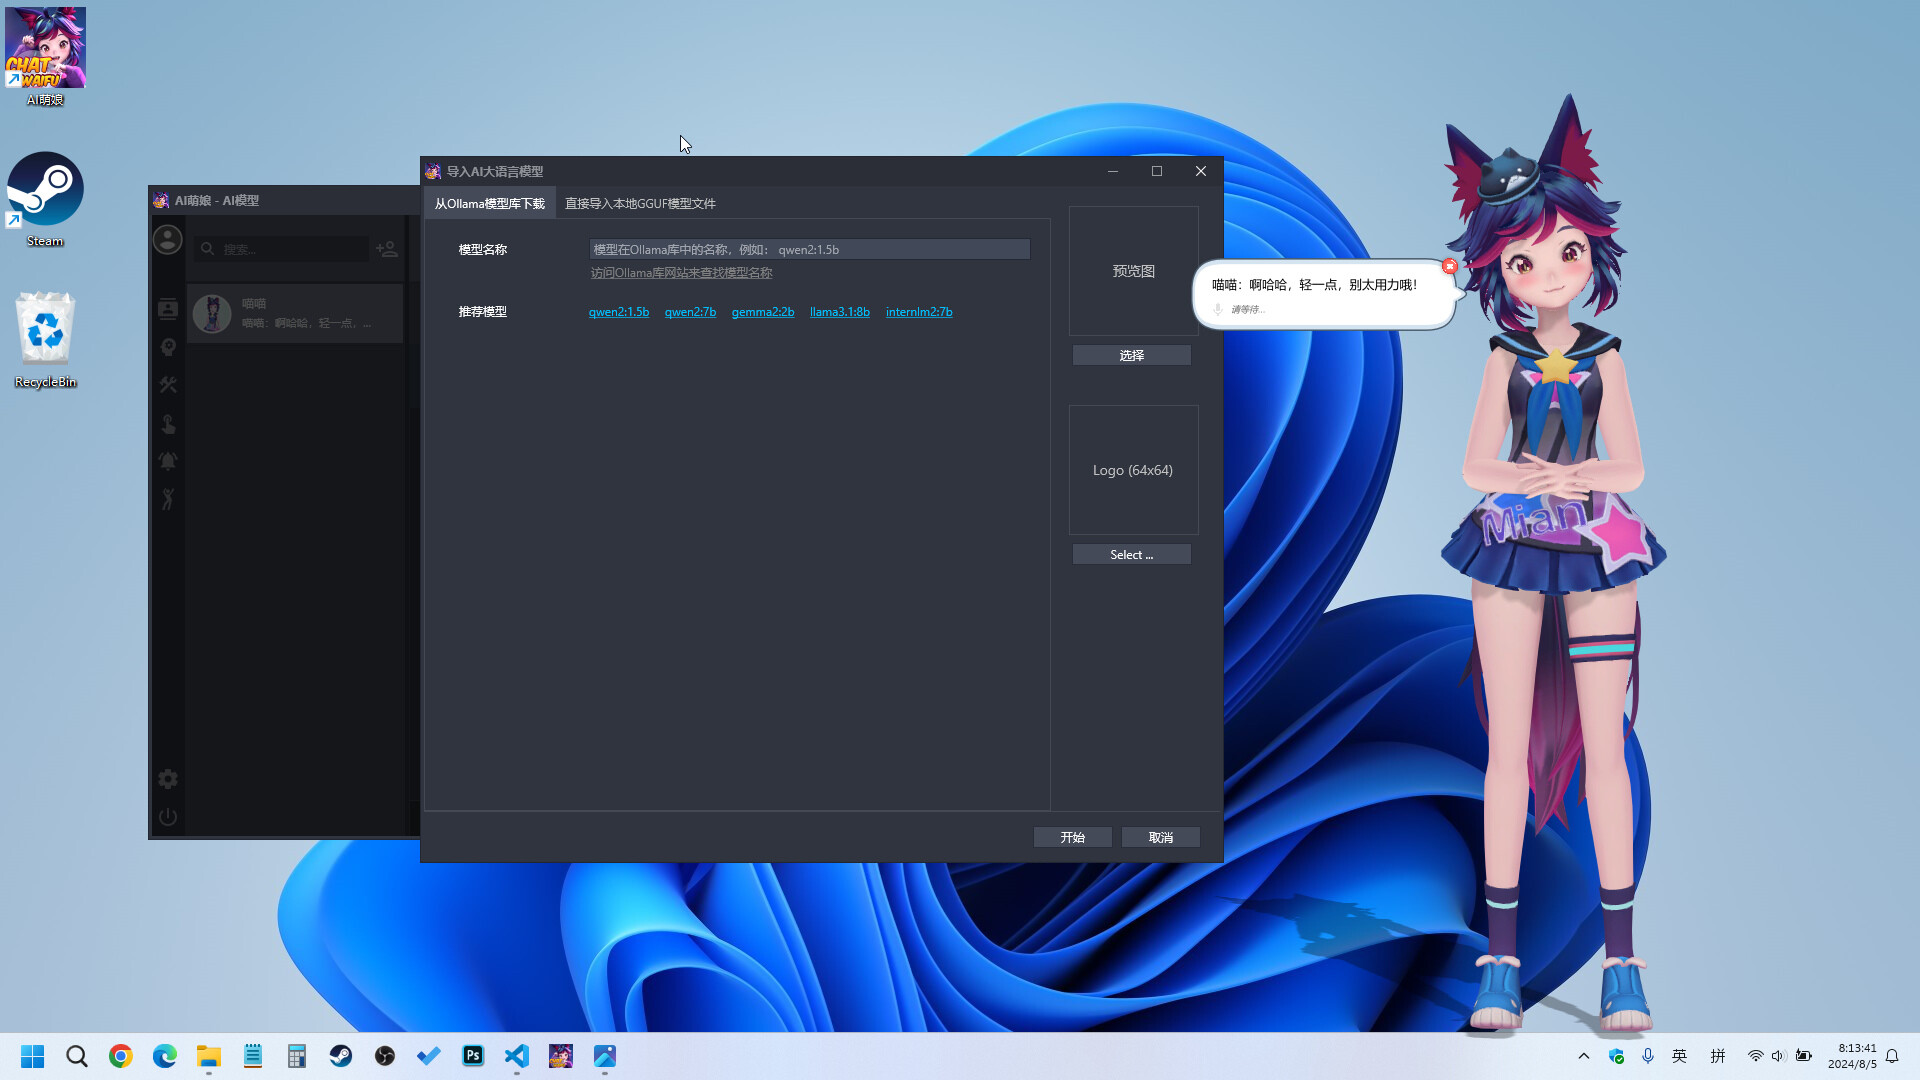Open the contact card icon in sidebar
1920x1080 pixels.
click(167, 308)
